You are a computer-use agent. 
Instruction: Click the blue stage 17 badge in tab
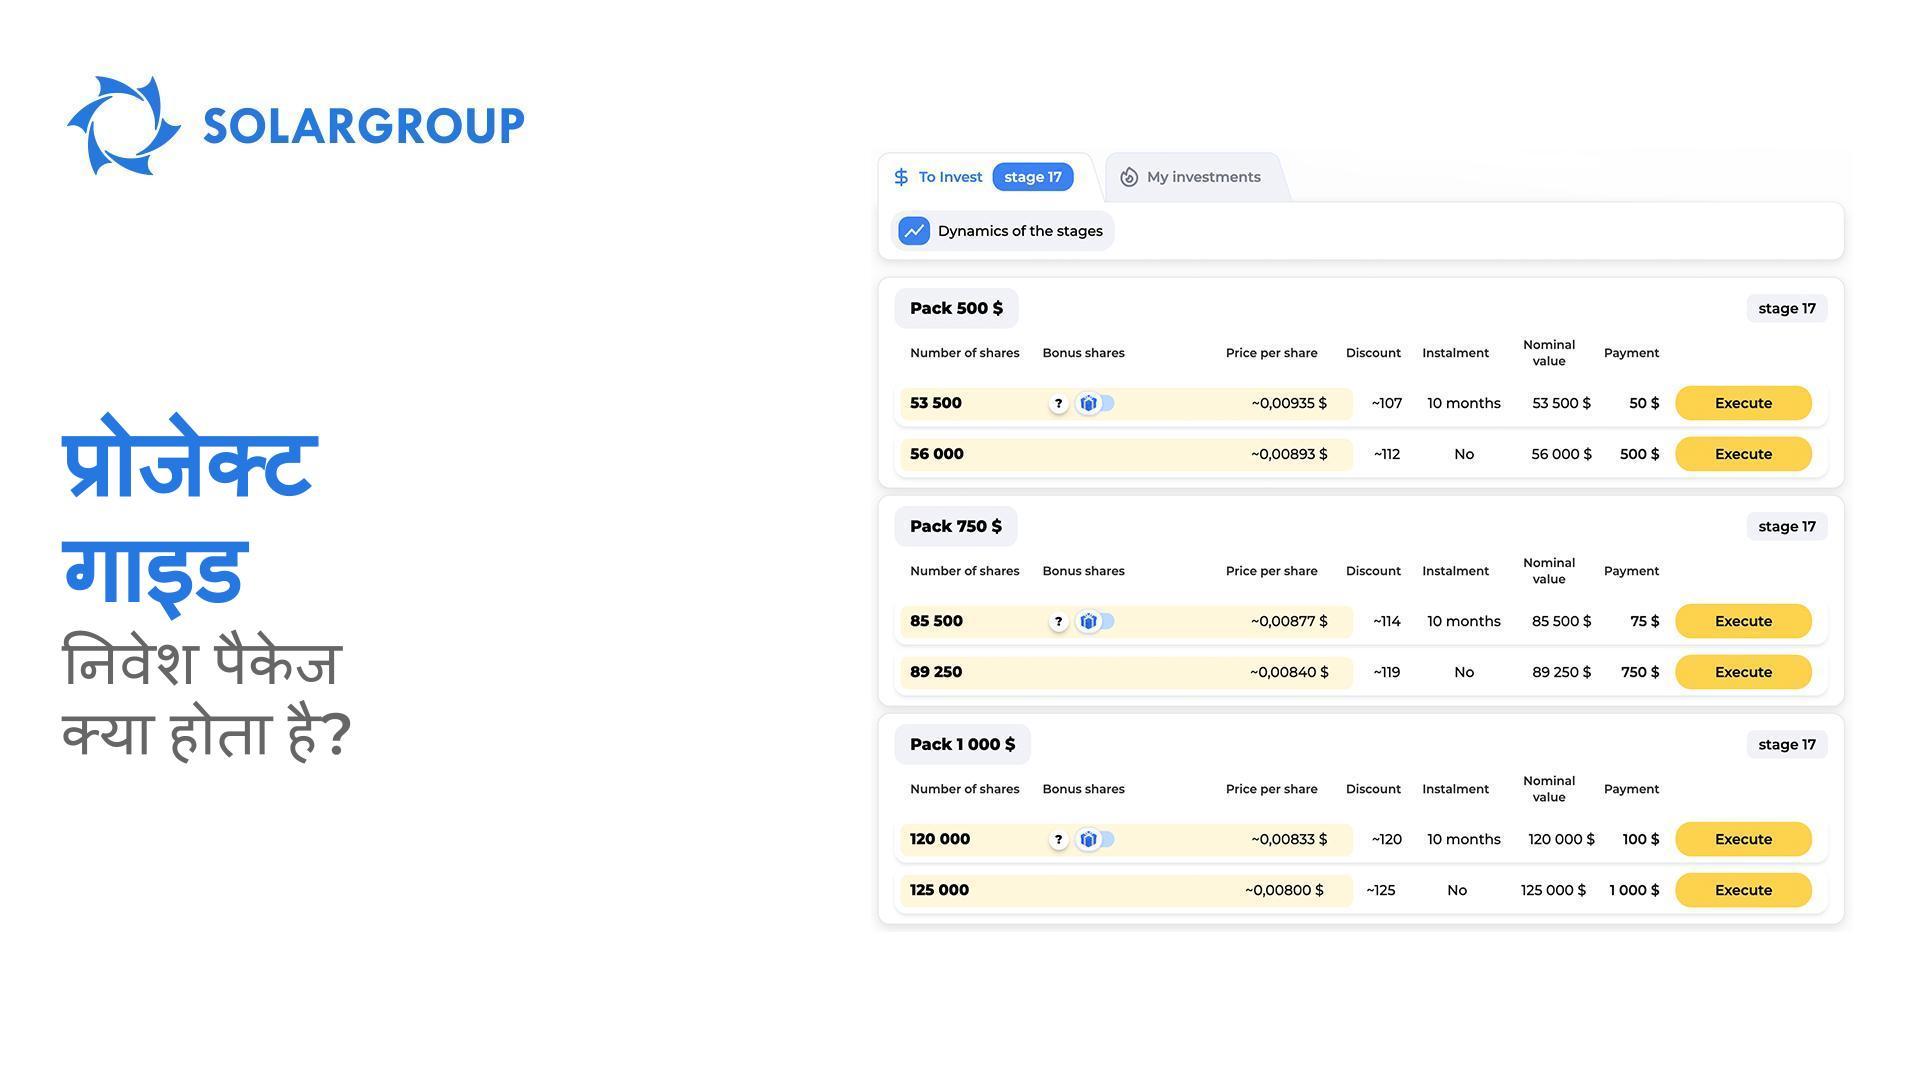1032,177
